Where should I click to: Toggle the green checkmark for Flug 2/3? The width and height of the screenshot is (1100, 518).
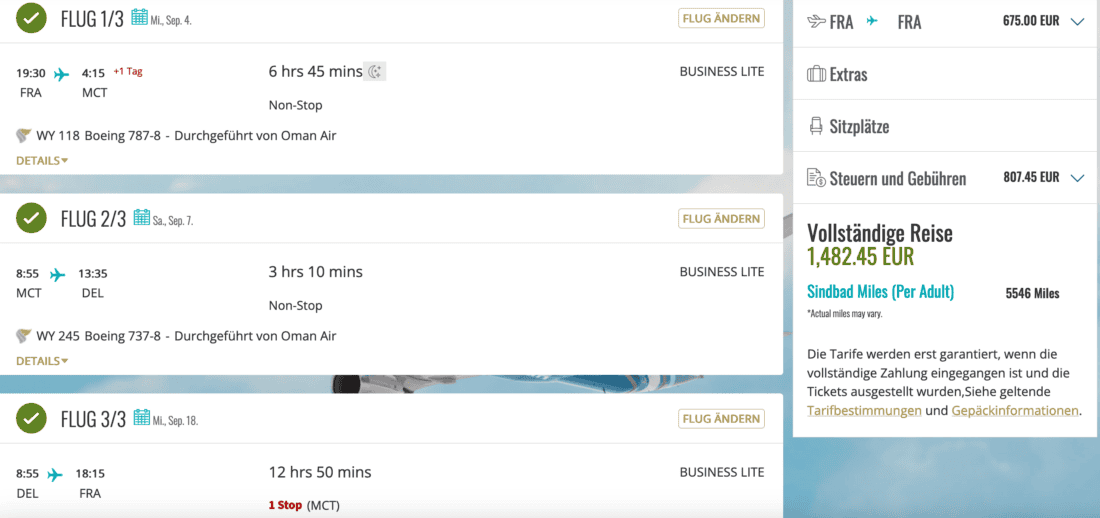[33, 217]
